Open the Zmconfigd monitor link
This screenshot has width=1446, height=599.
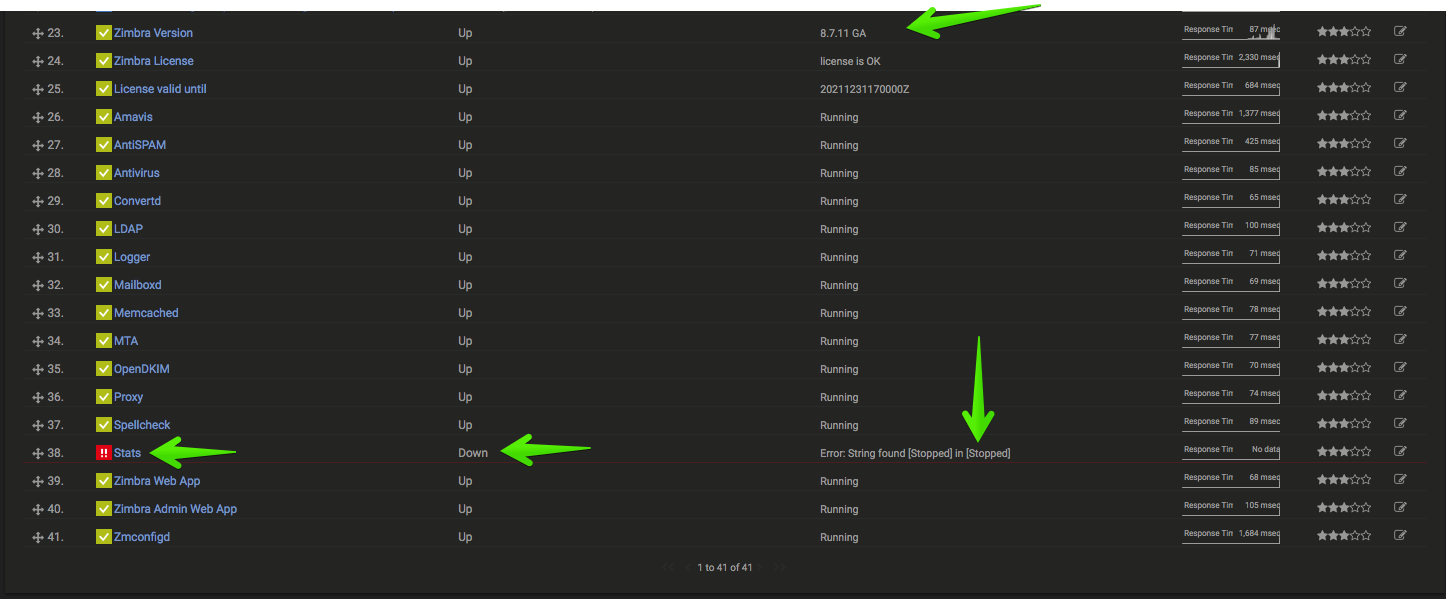click(142, 537)
